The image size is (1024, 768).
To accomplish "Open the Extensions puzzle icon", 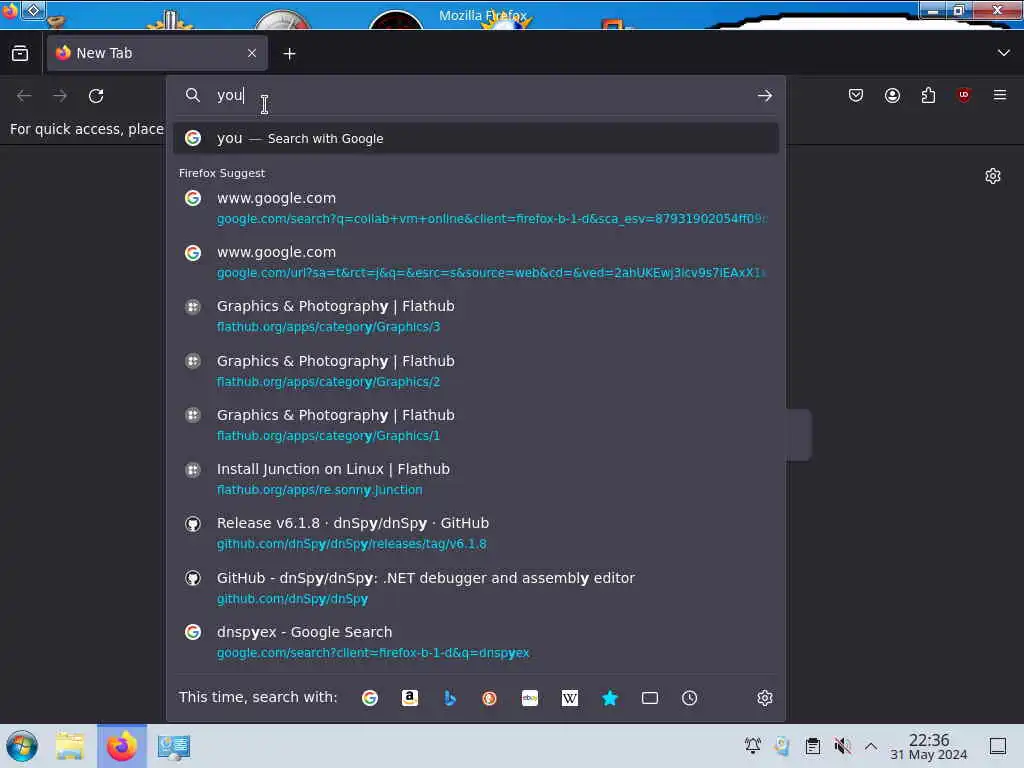I will (x=928, y=95).
